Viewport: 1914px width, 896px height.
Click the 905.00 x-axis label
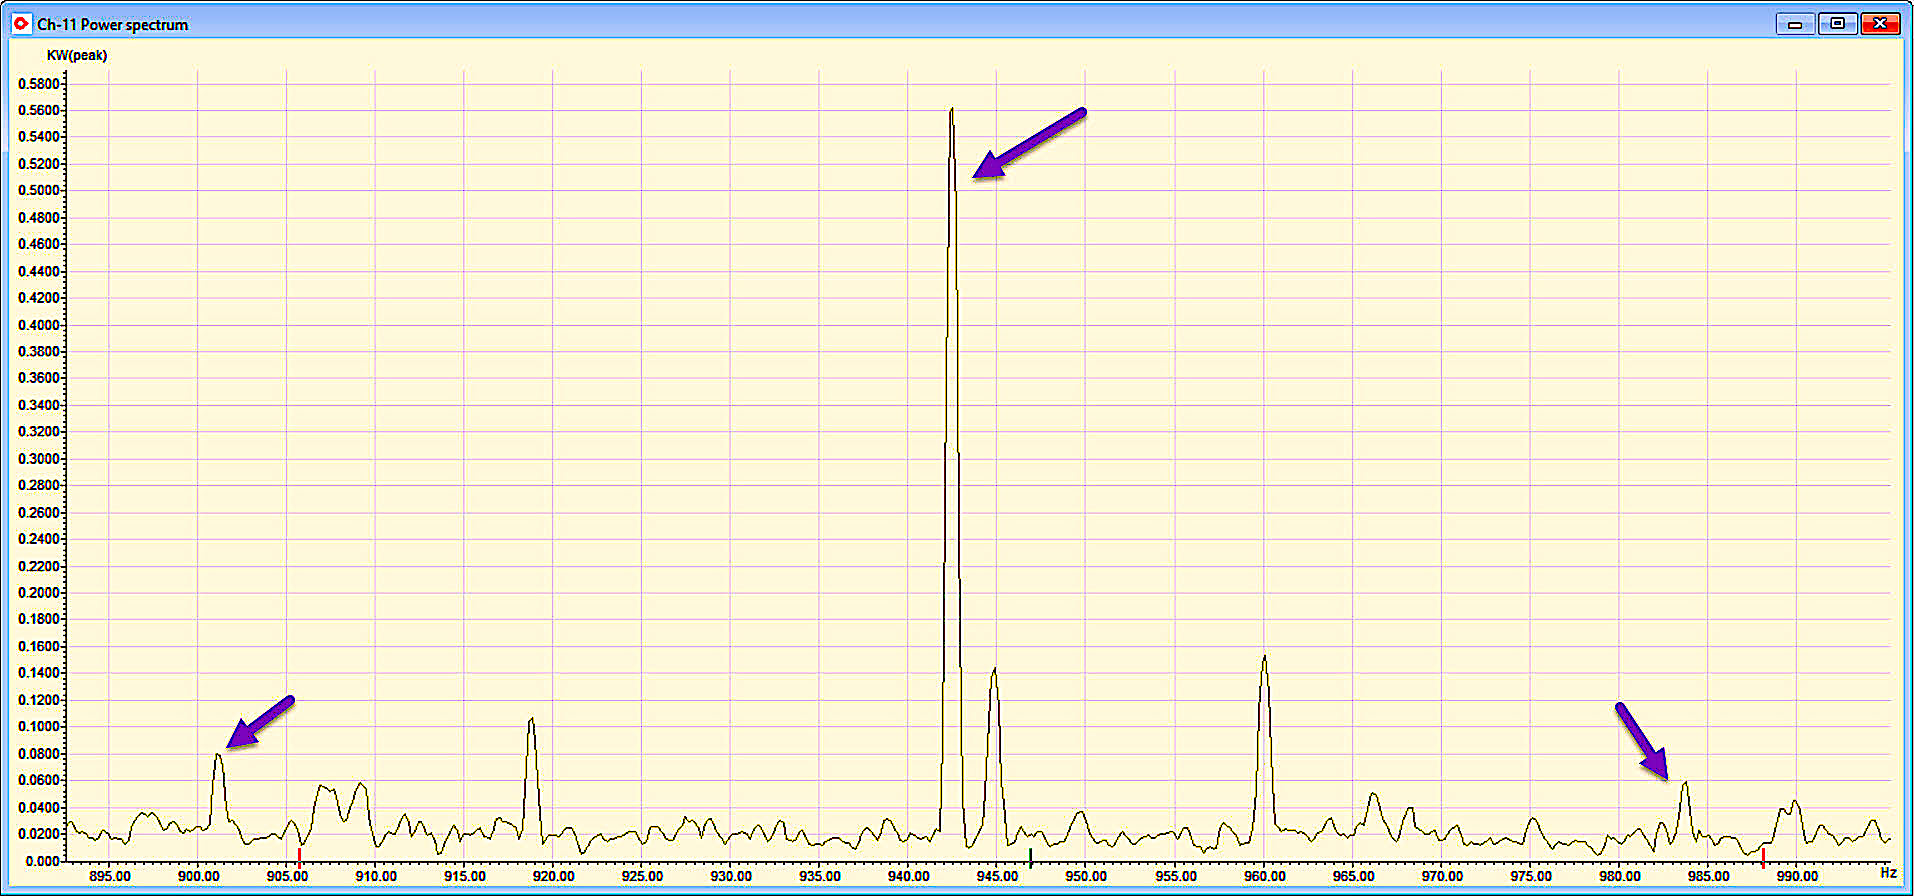(287, 876)
